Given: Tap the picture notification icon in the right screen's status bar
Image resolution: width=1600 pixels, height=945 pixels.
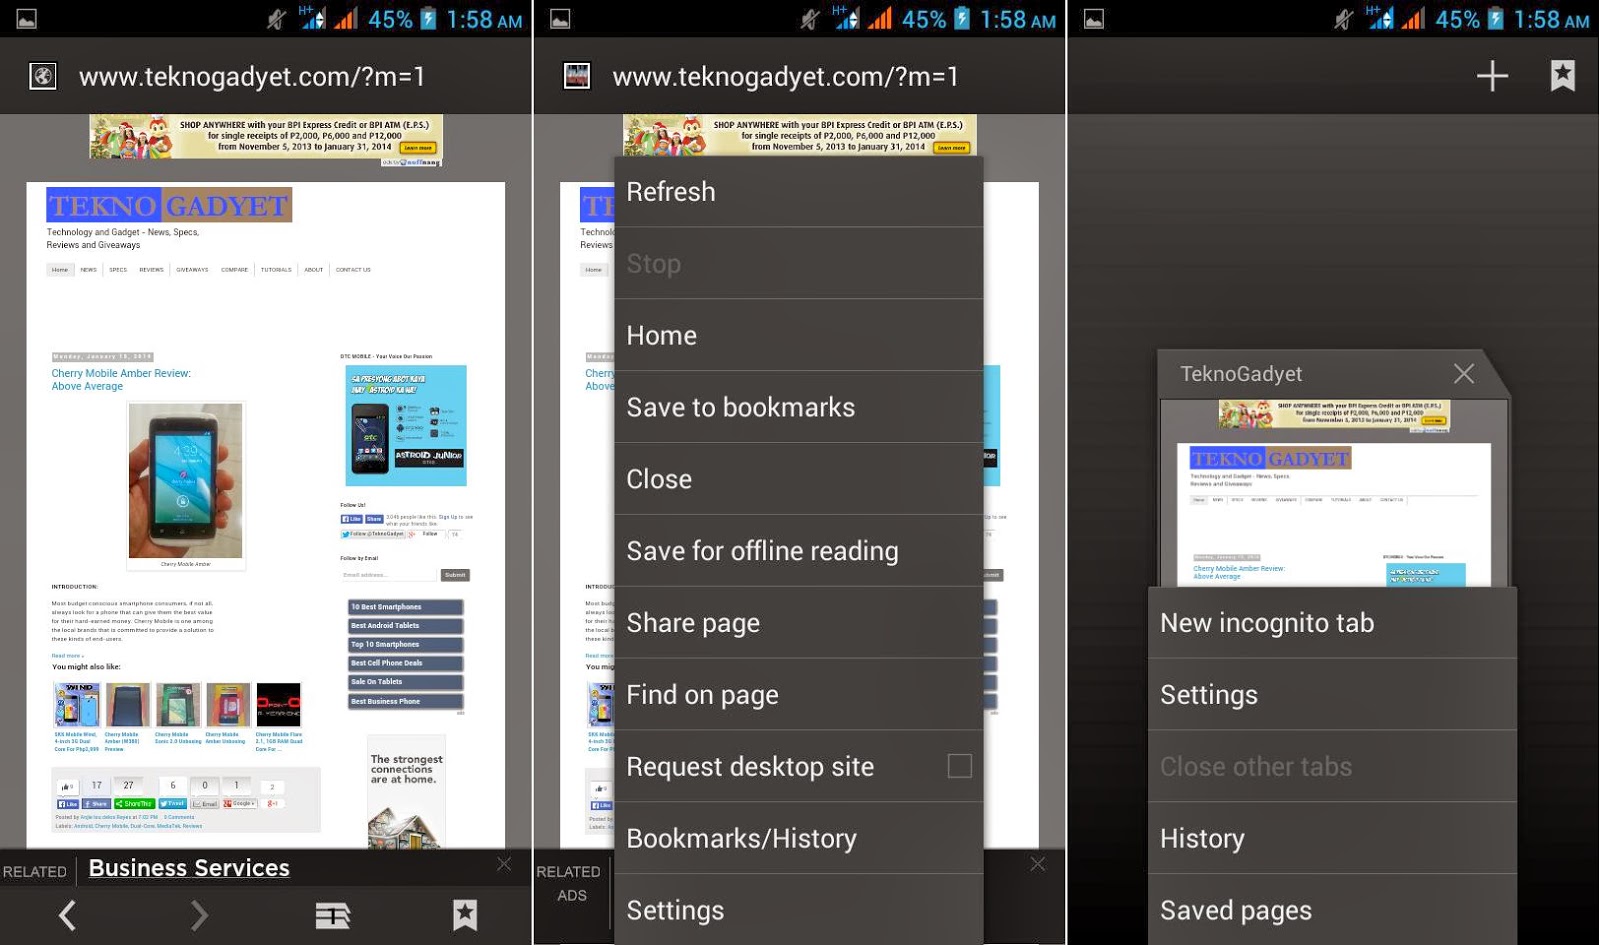Looking at the screenshot, I should click(1094, 19).
